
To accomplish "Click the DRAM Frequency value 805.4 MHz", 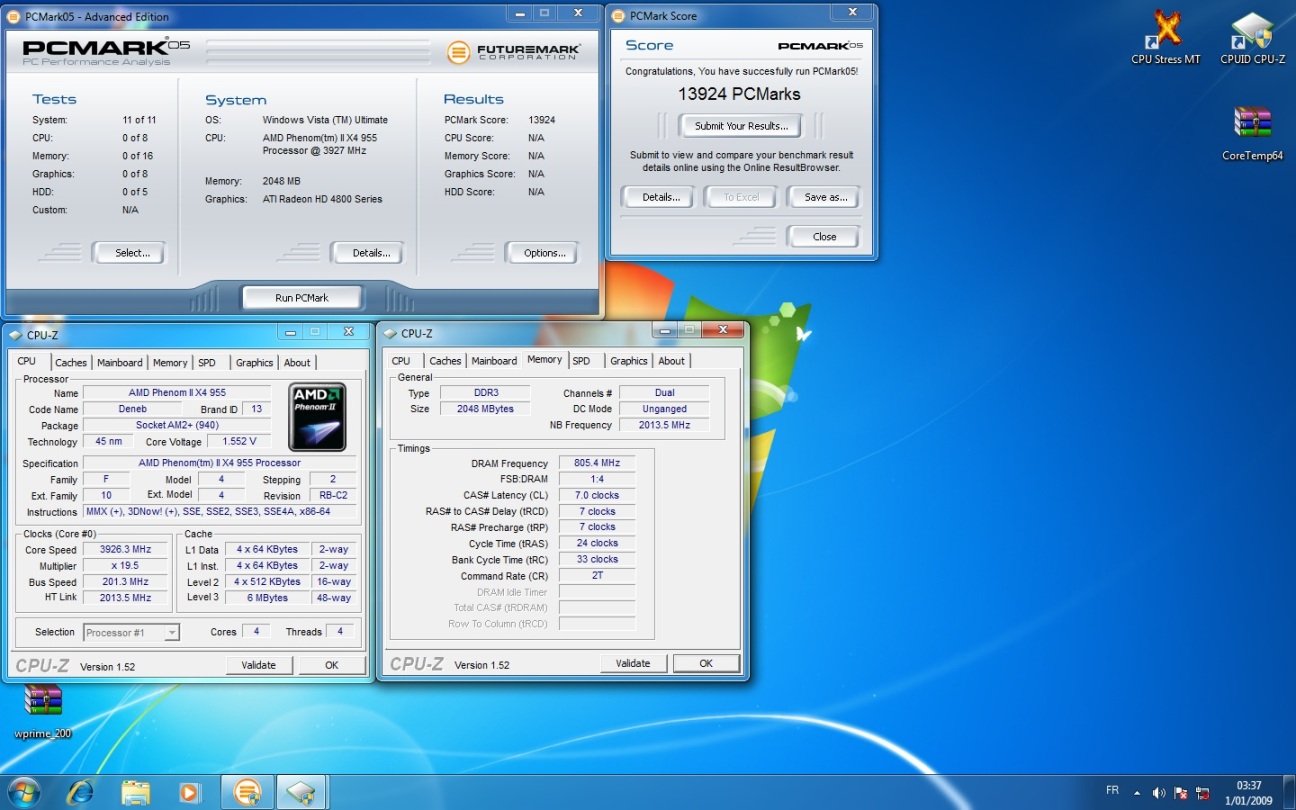I will 597,464.
